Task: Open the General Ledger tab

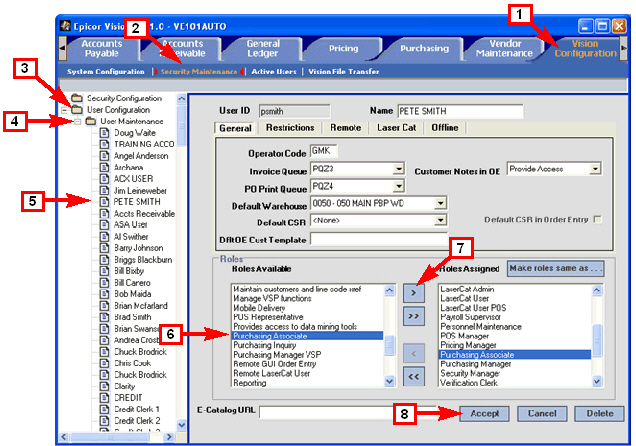Action: (x=262, y=48)
